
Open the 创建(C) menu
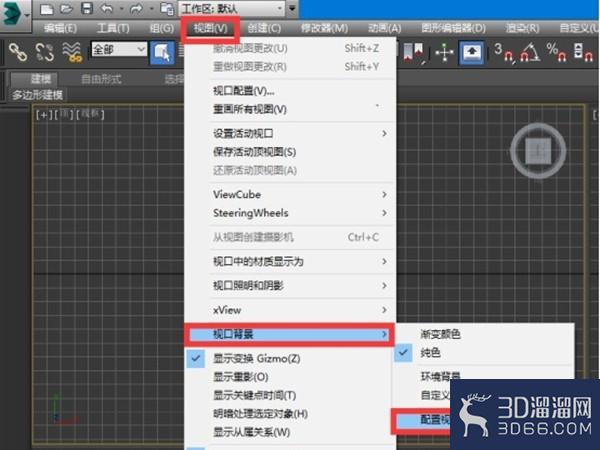pos(264,28)
